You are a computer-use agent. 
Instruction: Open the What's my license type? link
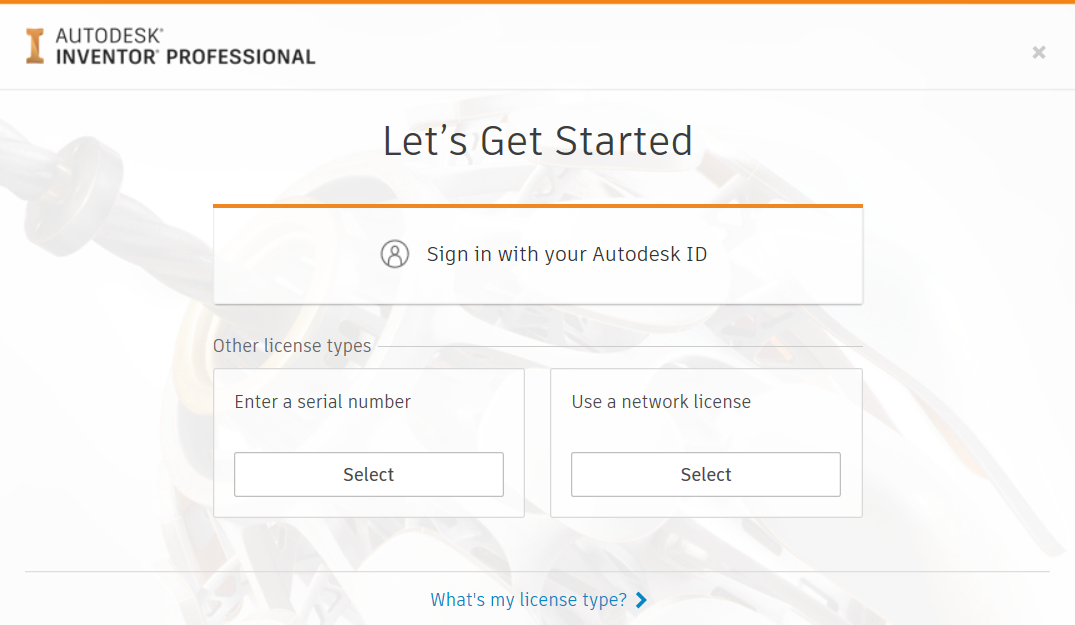529,600
